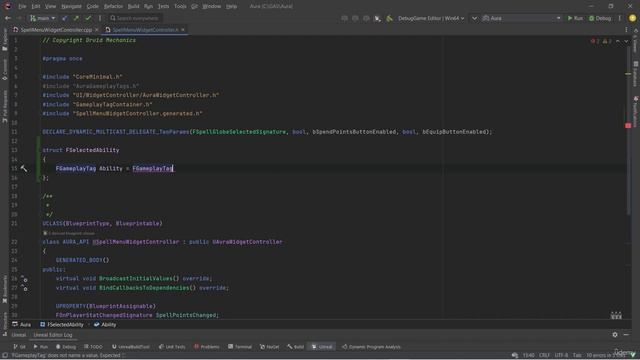
Task: Switch to Unreal tab in bottom panel
Action: click(x=18, y=335)
